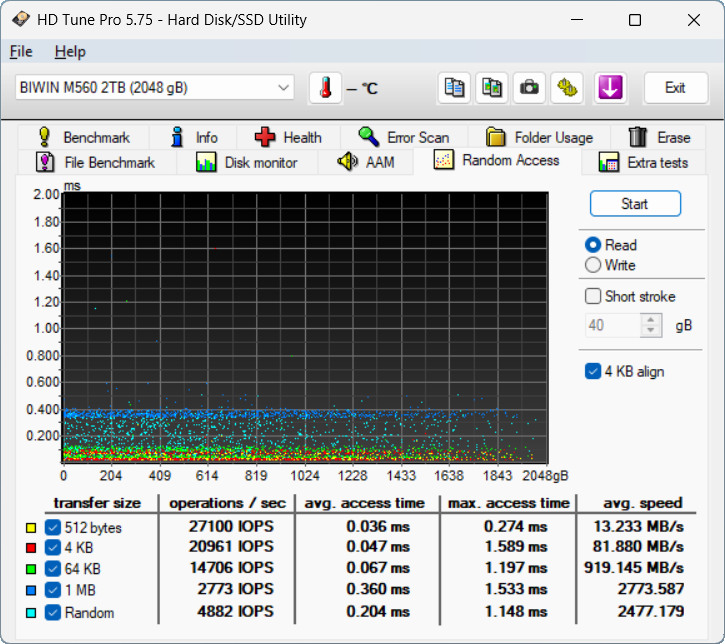Click the blue 1 MB color swatch
This screenshot has width=725, height=644.
(31, 590)
